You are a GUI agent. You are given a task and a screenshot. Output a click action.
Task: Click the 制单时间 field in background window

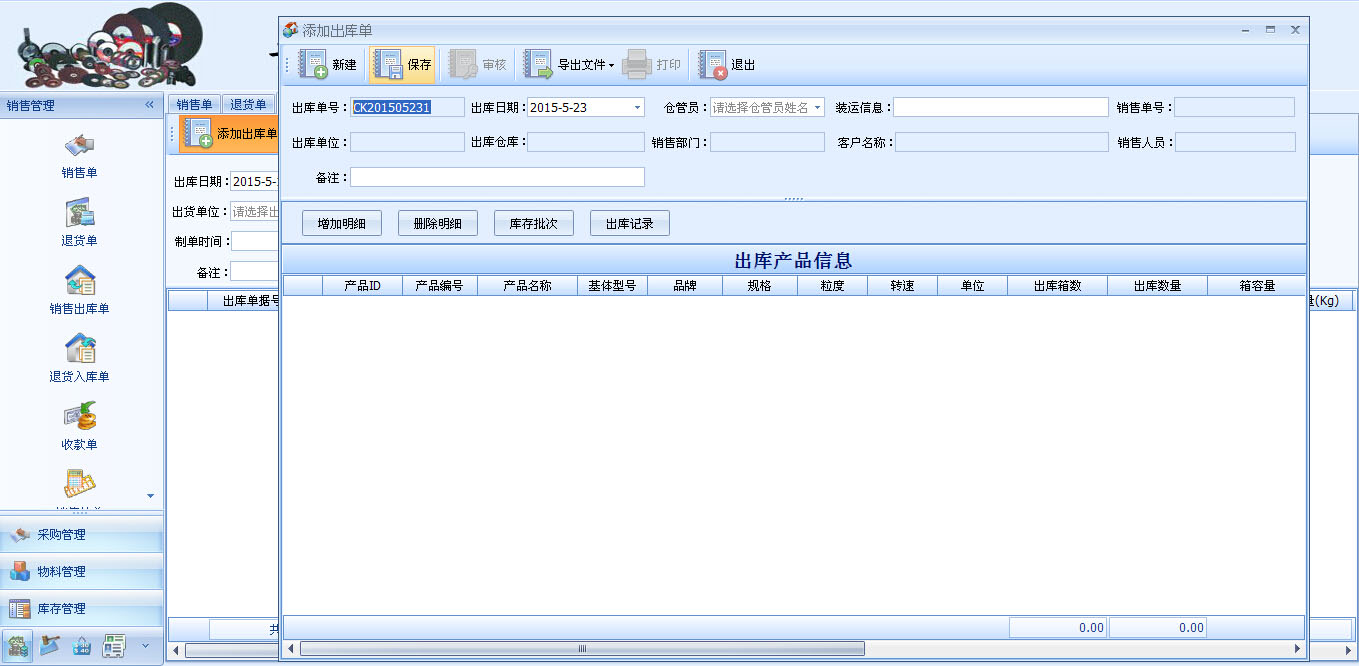click(x=254, y=241)
